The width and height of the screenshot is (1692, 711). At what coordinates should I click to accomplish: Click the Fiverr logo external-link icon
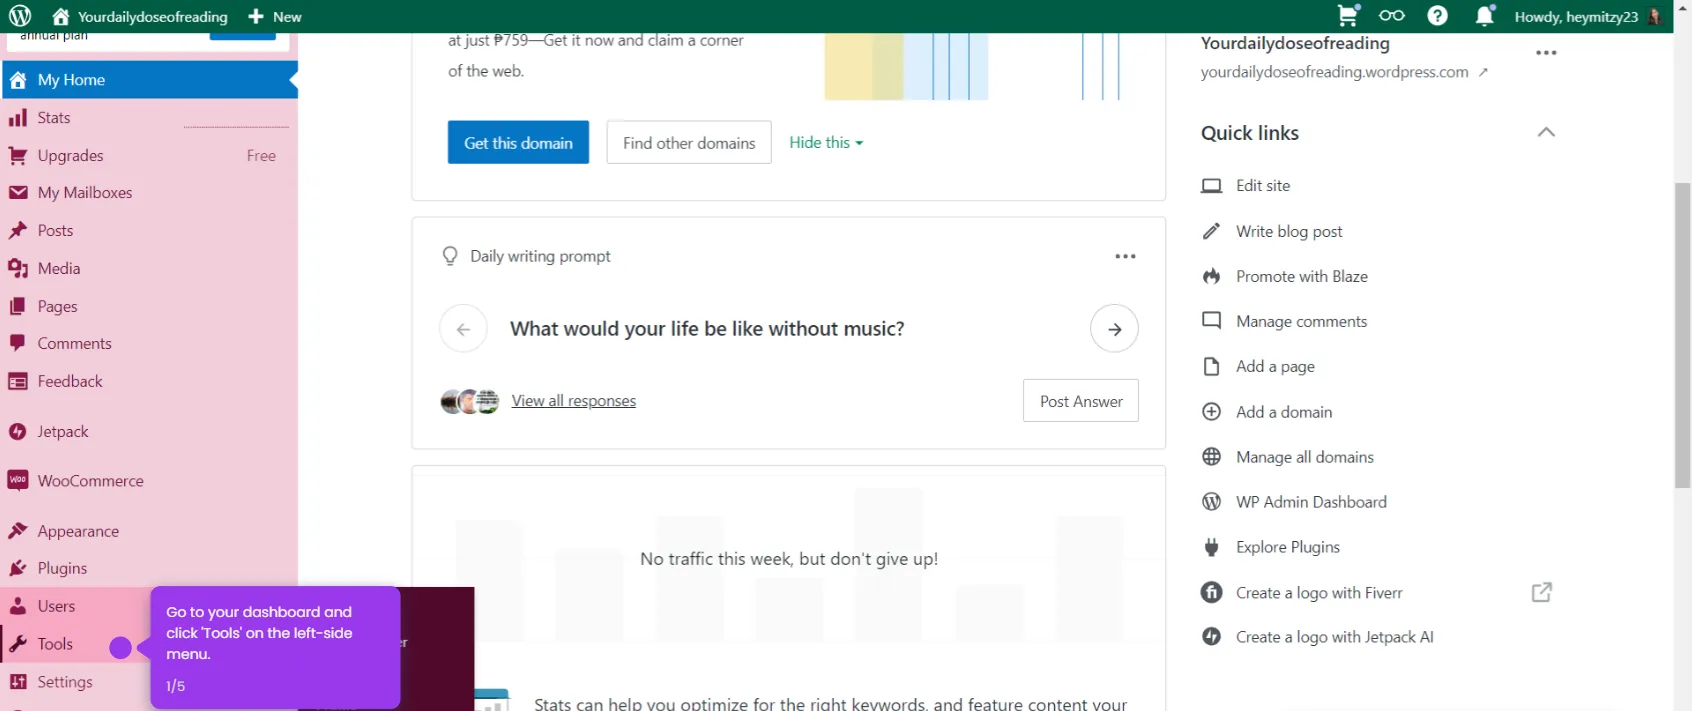click(x=1542, y=592)
